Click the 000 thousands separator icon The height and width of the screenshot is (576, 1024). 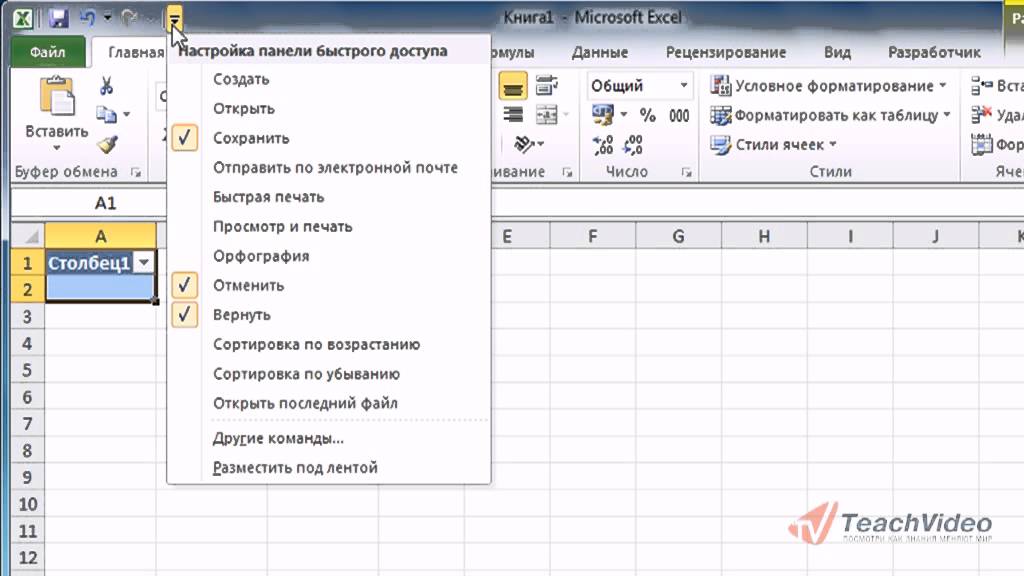[x=679, y=116]
